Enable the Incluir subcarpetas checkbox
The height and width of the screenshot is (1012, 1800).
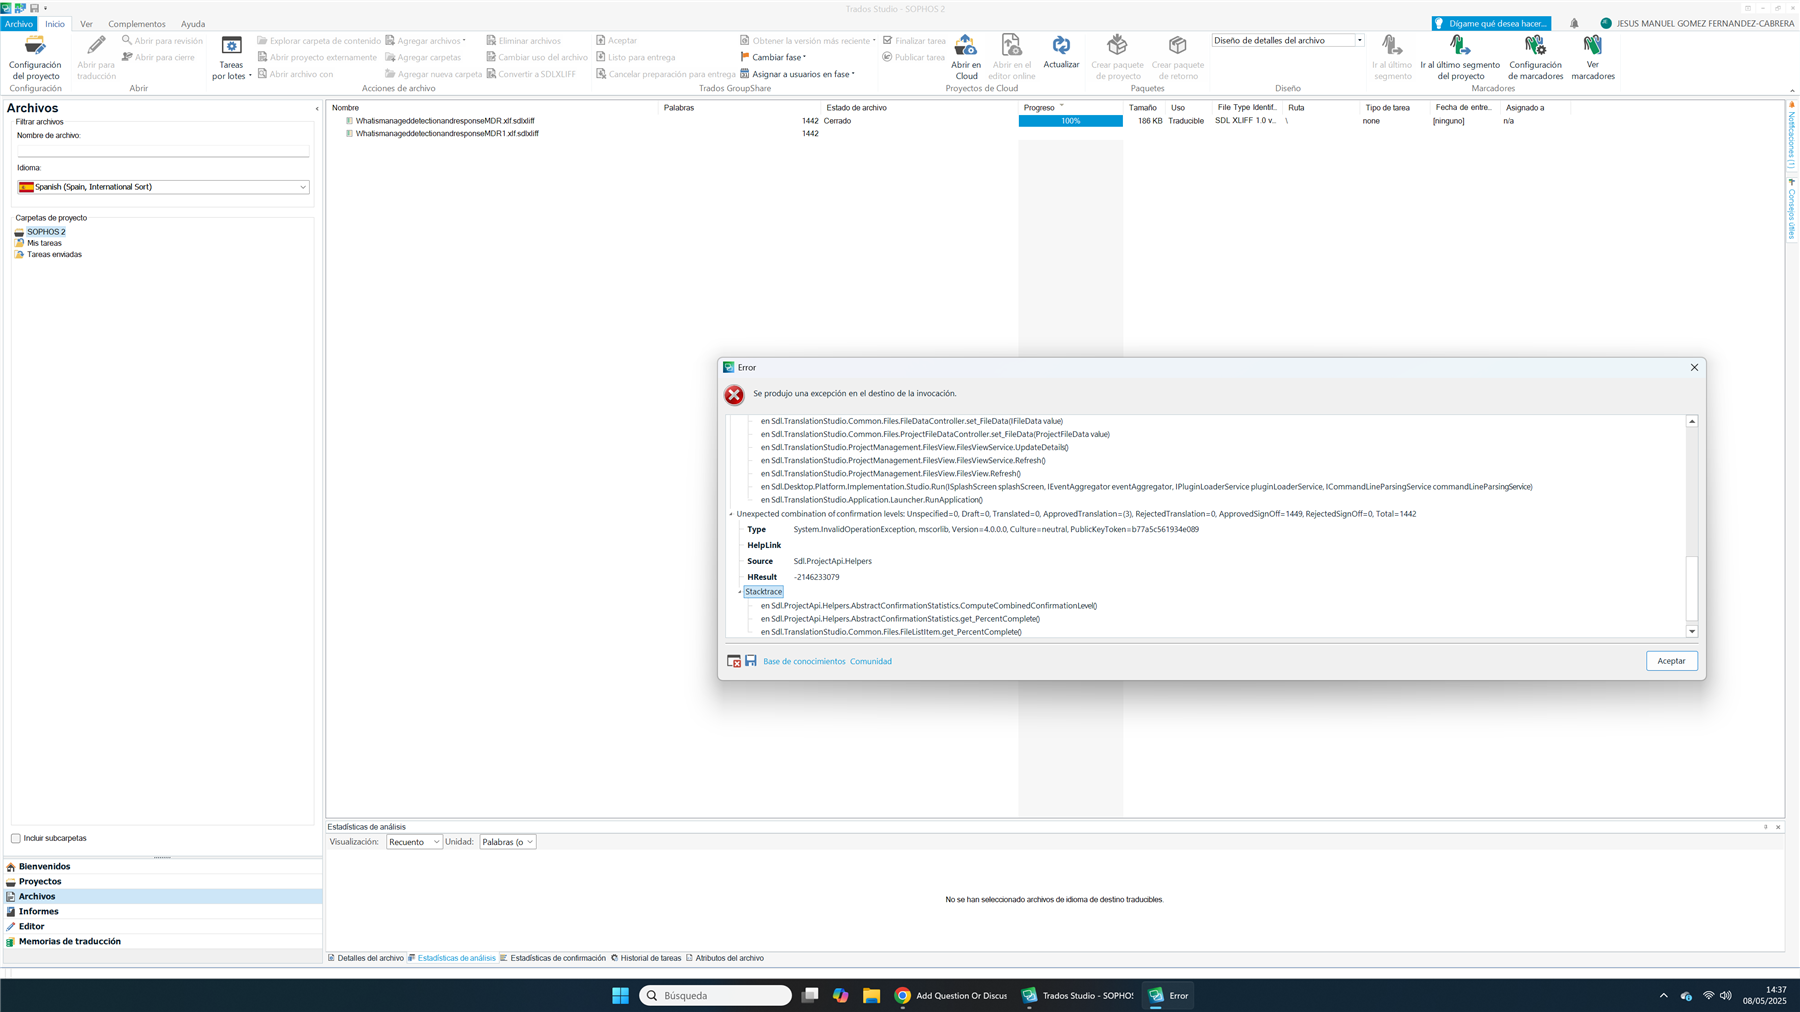[x=15, y=838]
